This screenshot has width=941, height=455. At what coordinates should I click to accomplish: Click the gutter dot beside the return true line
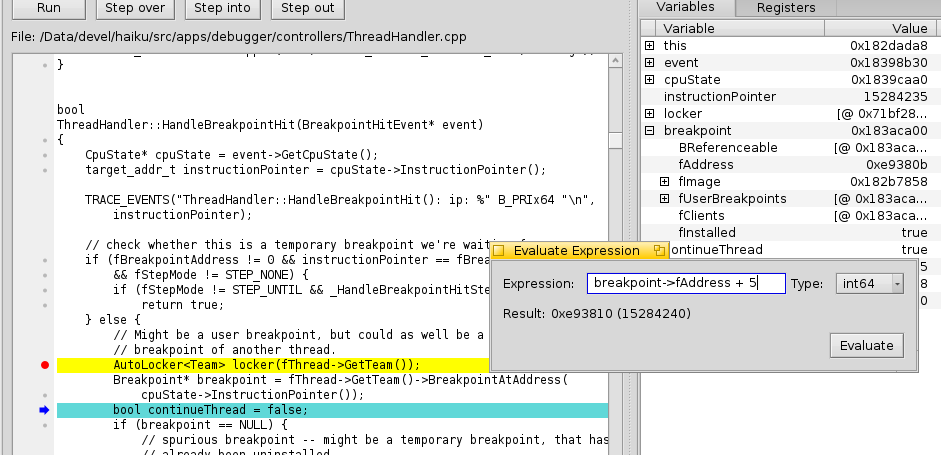(x=44, y=305)
